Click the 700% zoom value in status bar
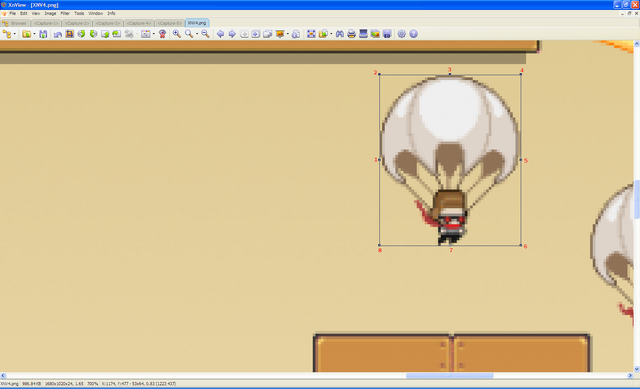The width and height of the screenshot is (640, 389). (93, 384)
